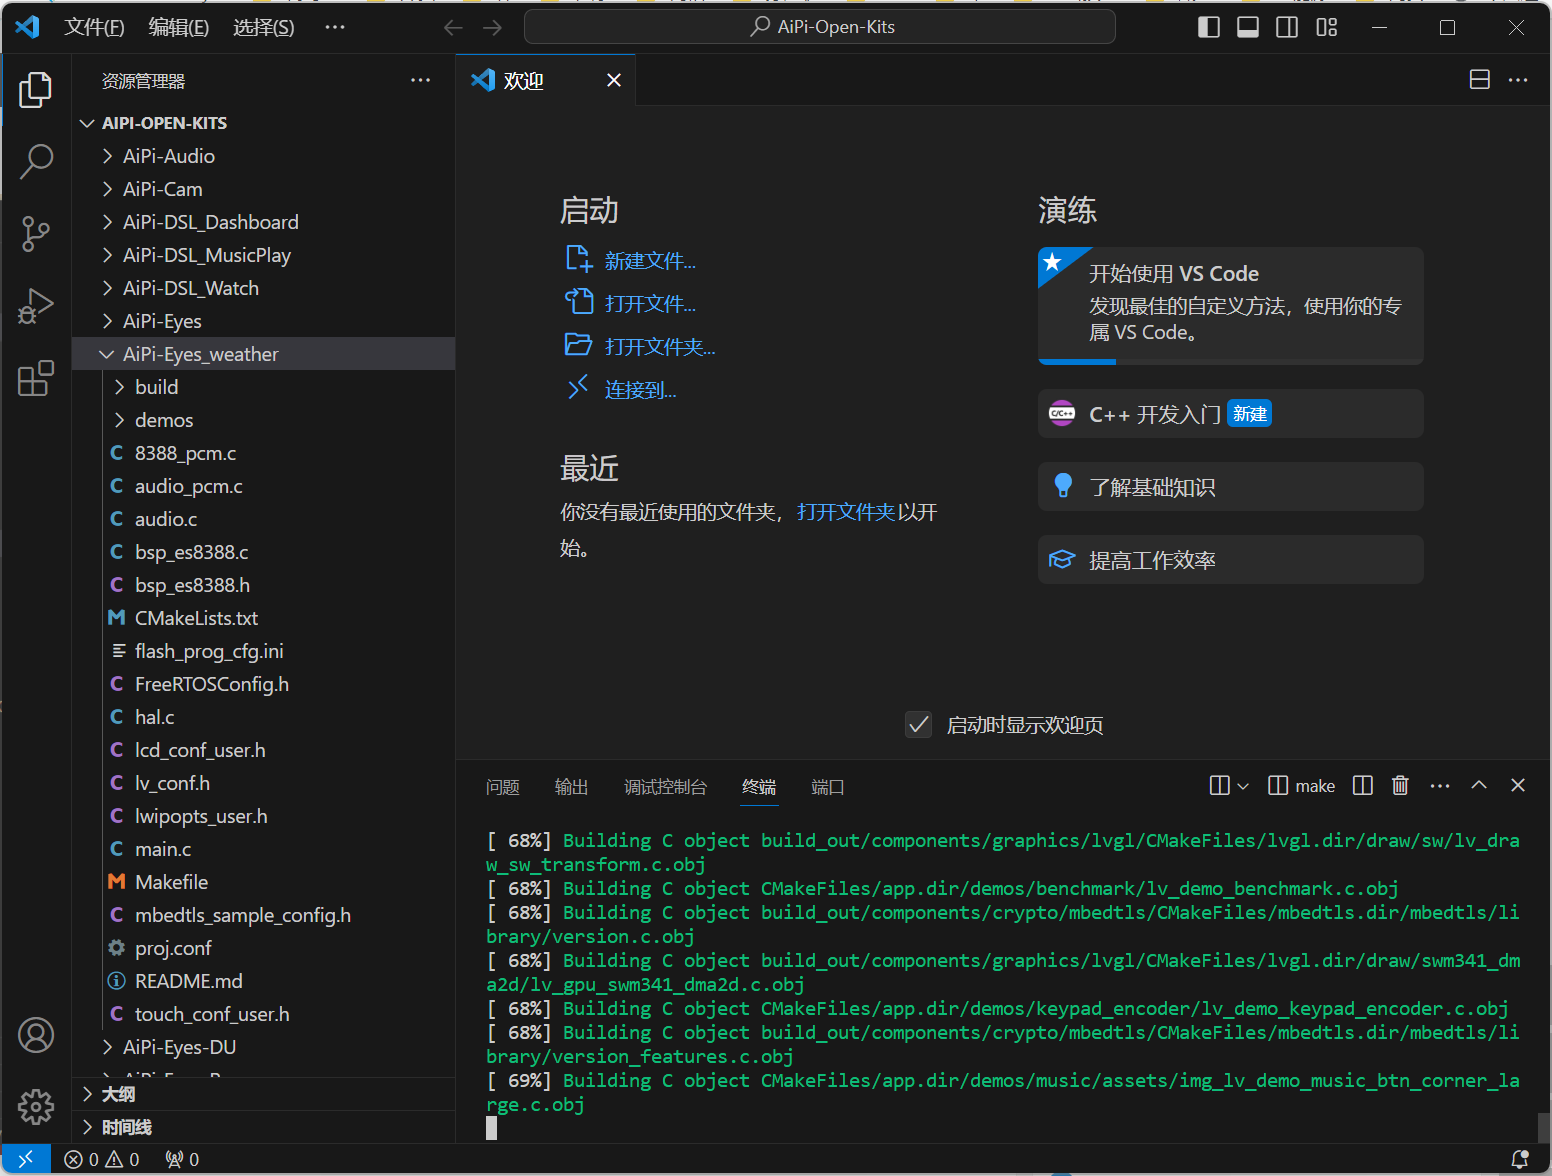Split the editor using title bar icon
Viewport: 1552px width, 1176px height.
(1480, 80)
